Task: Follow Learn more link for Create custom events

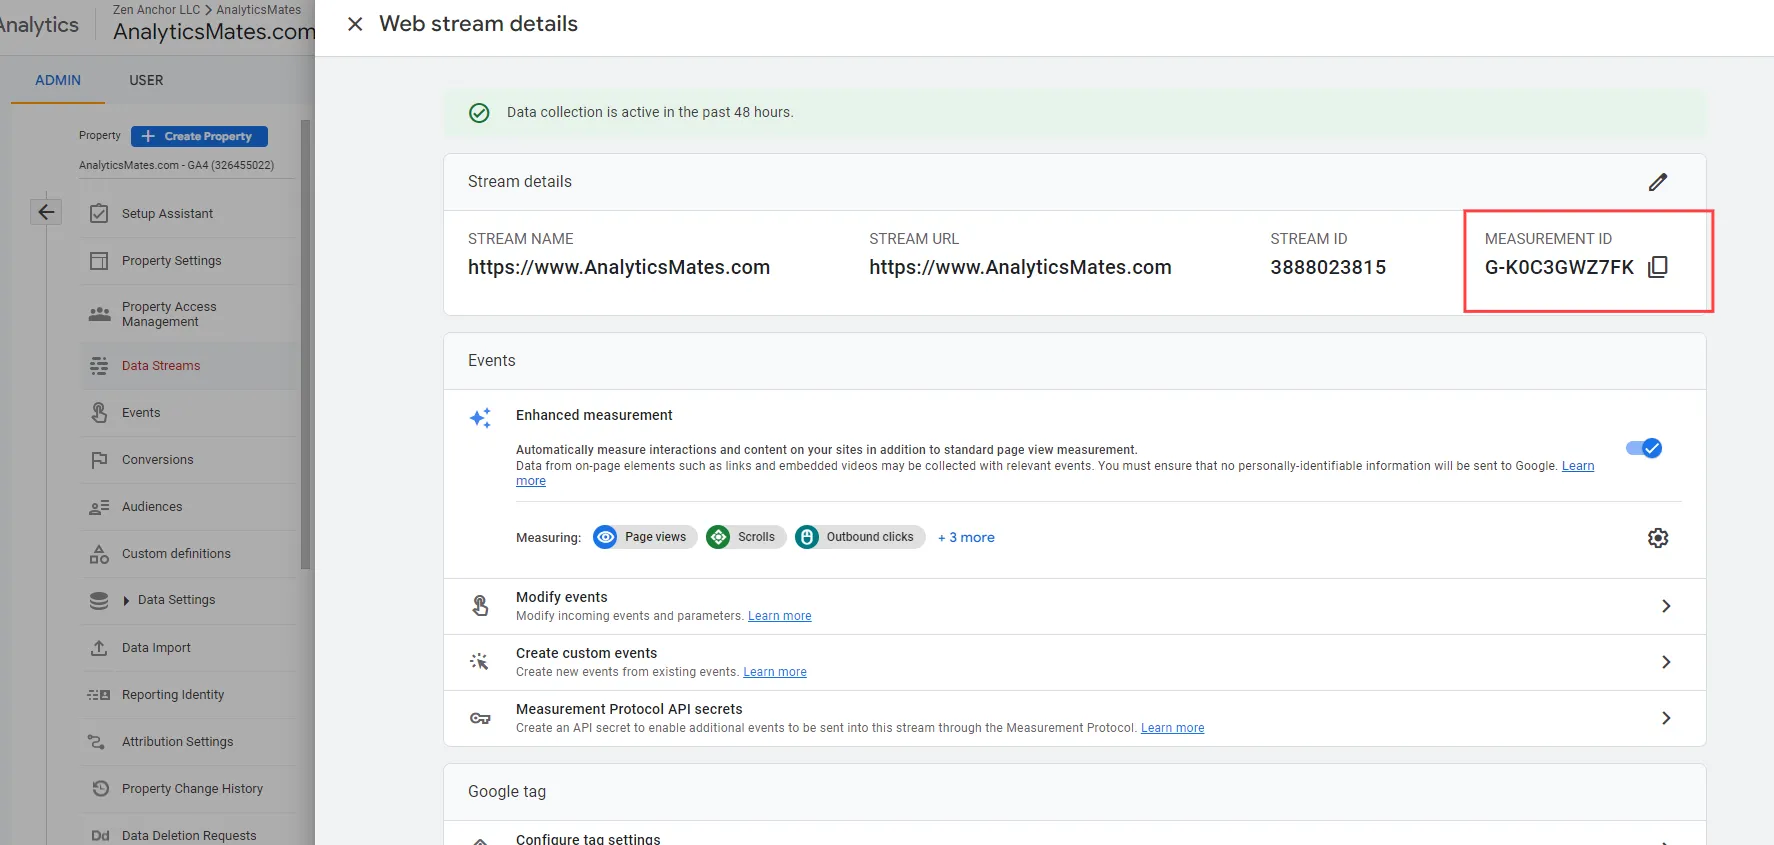Action: 775,672
